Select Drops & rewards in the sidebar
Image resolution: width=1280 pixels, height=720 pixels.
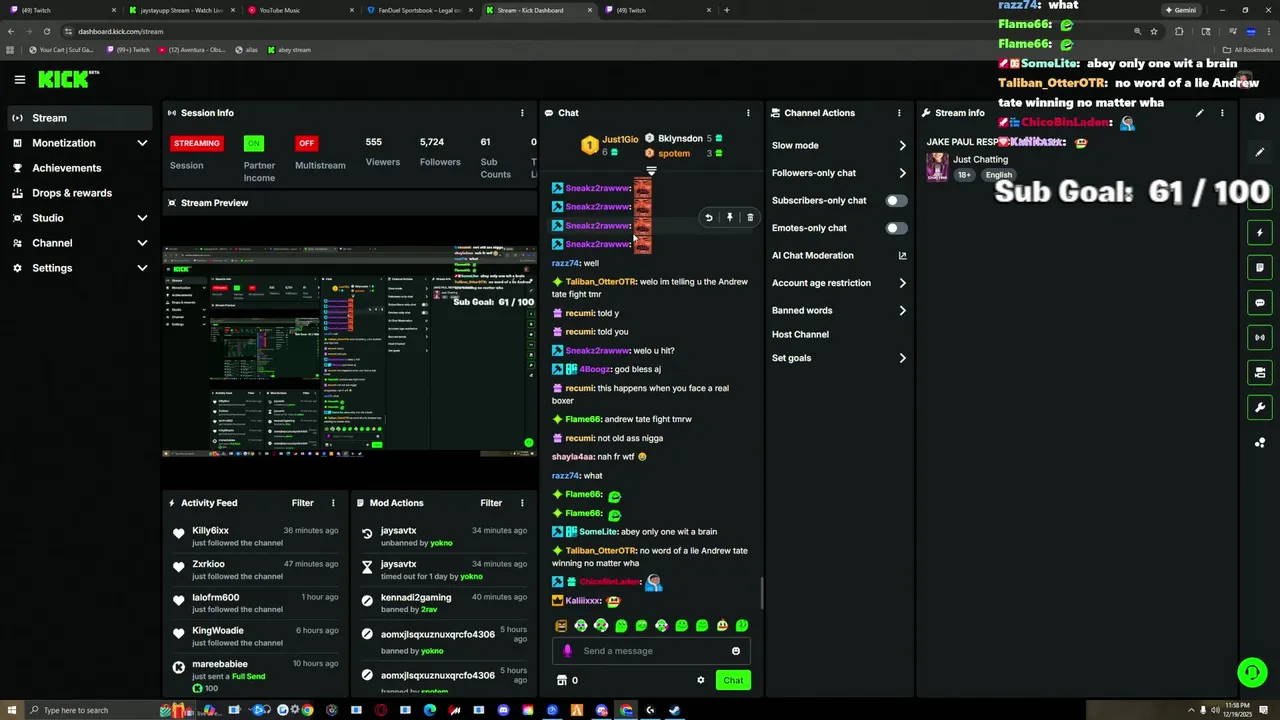tap(78, 193)
